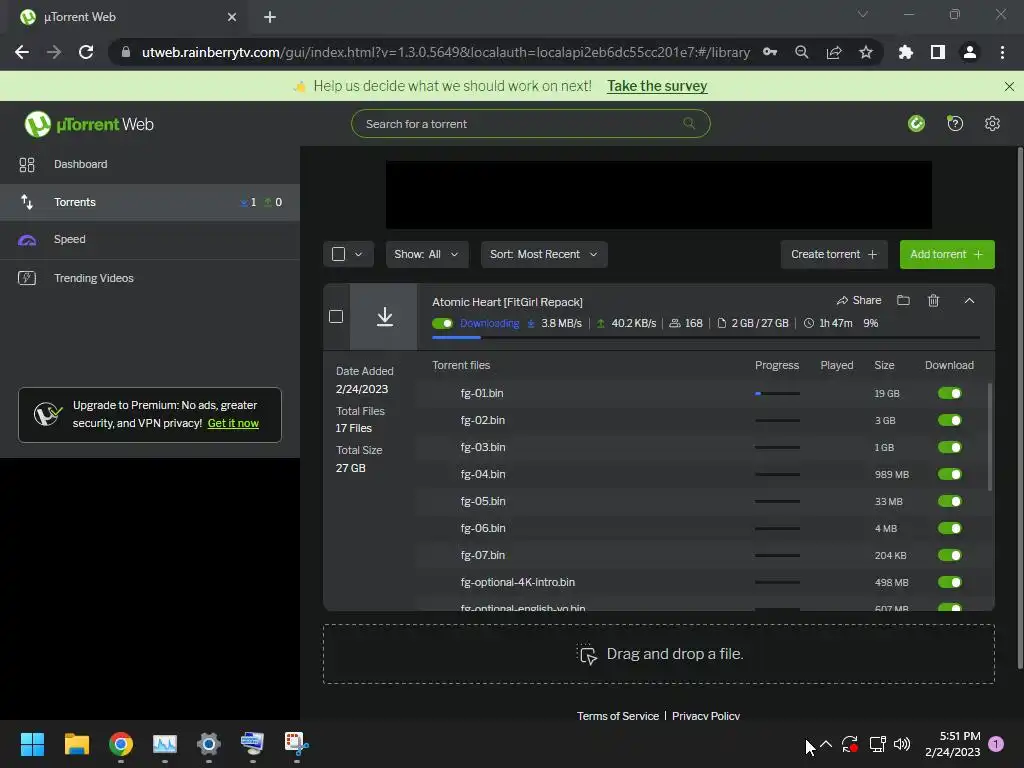This screenshot has width=1024, height=768.
Task: Click the saved passwords key icon
Action: 770,52
